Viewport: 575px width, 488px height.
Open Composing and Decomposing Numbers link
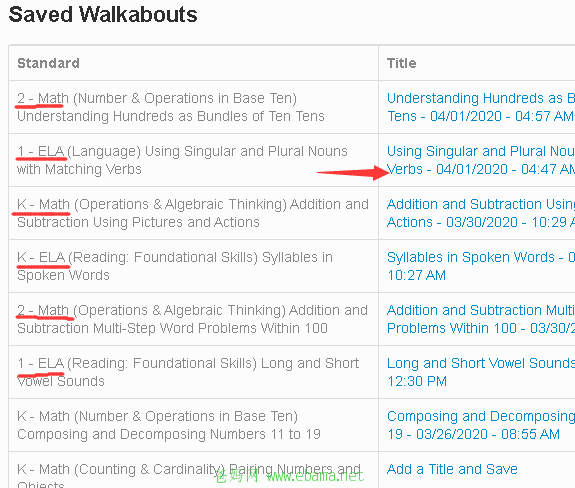[x=481, y=425]
